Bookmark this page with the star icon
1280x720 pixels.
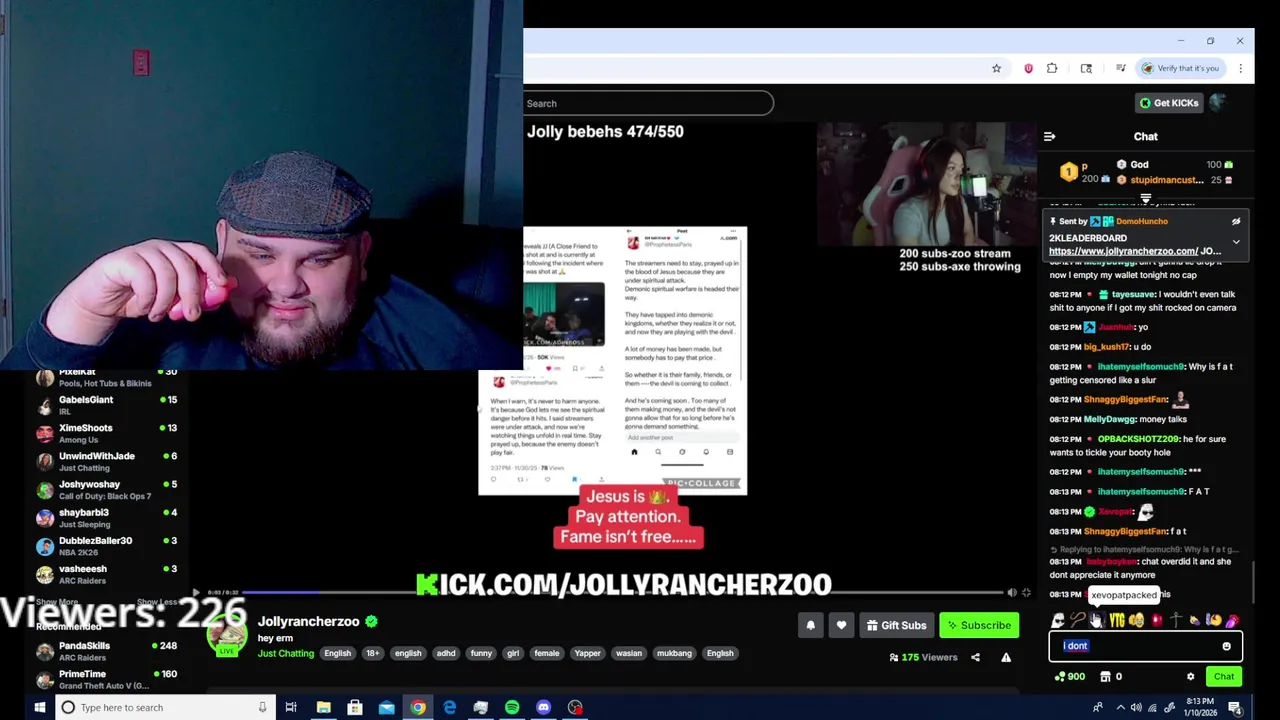point(996,68)
